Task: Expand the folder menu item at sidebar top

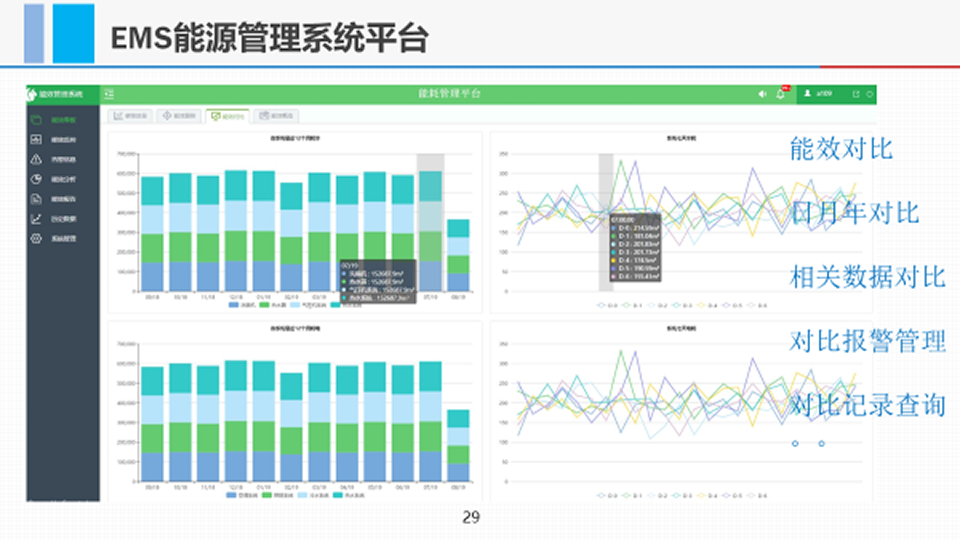Action: pyautogui.click(x=37, y=119)
